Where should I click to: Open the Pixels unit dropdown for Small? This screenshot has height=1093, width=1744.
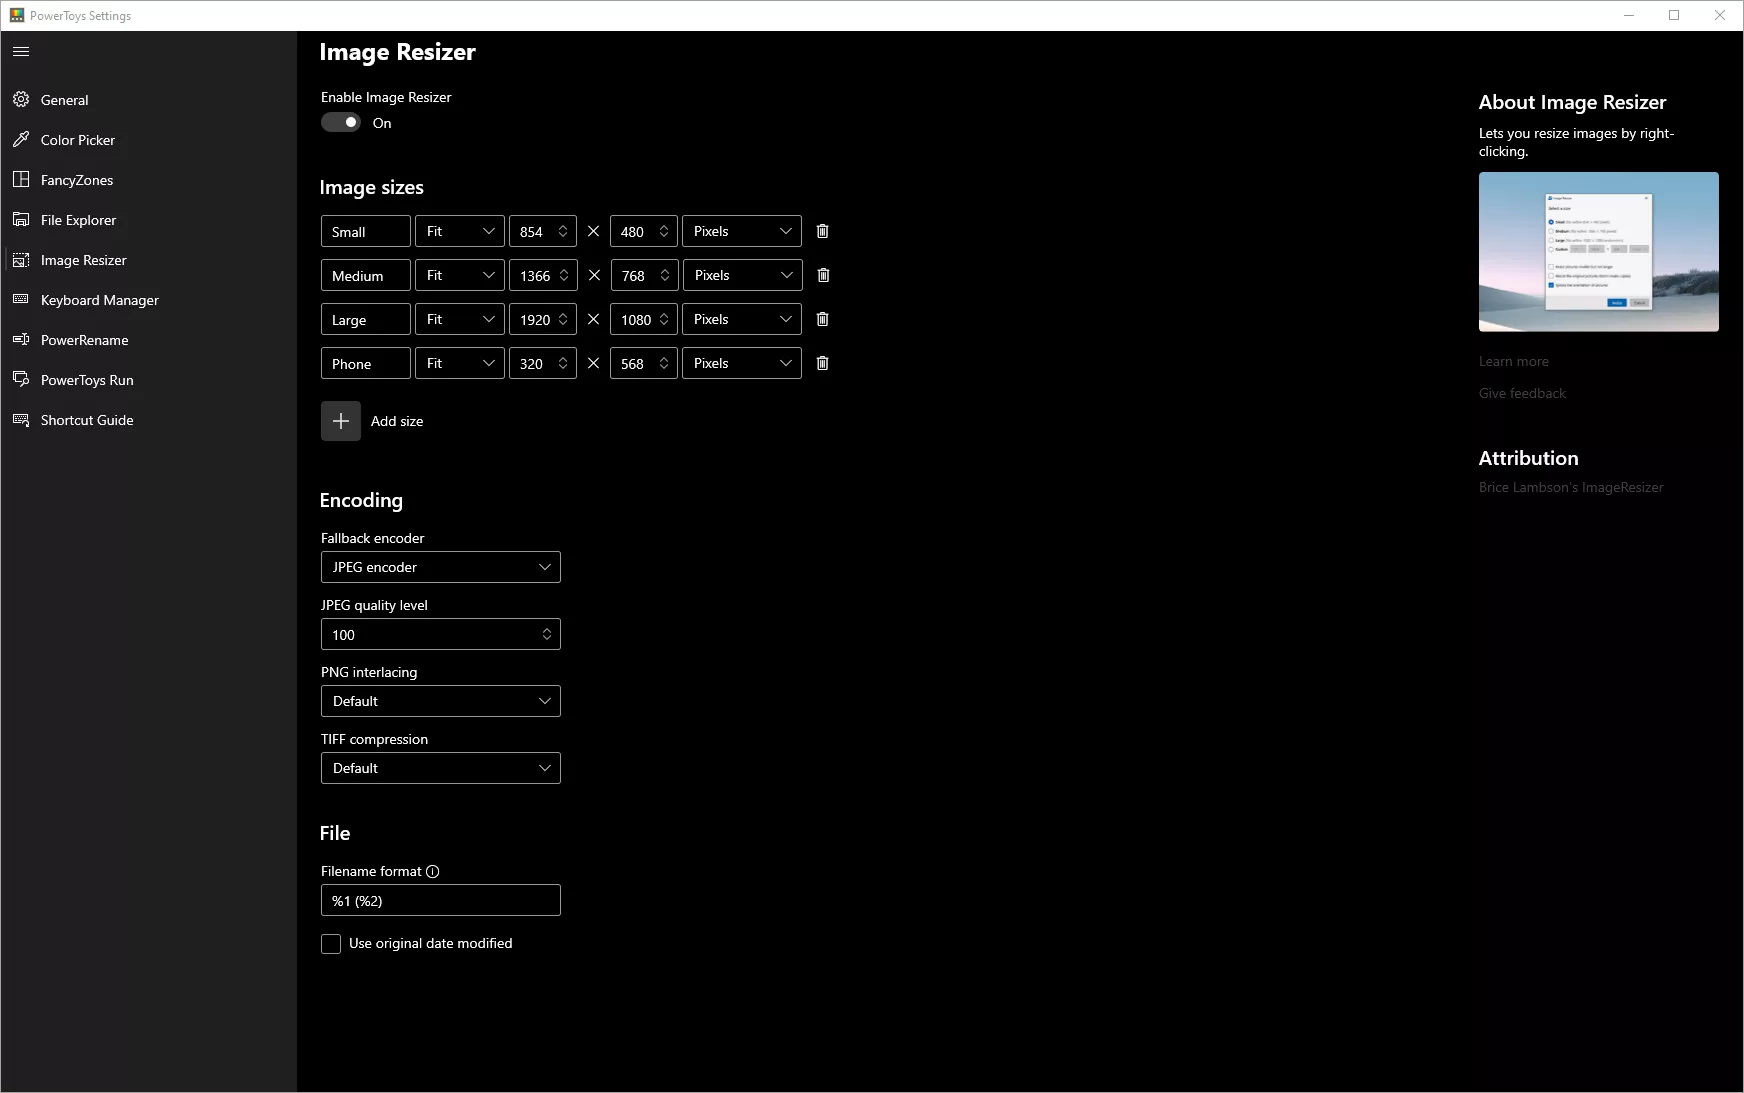[742, 231]
